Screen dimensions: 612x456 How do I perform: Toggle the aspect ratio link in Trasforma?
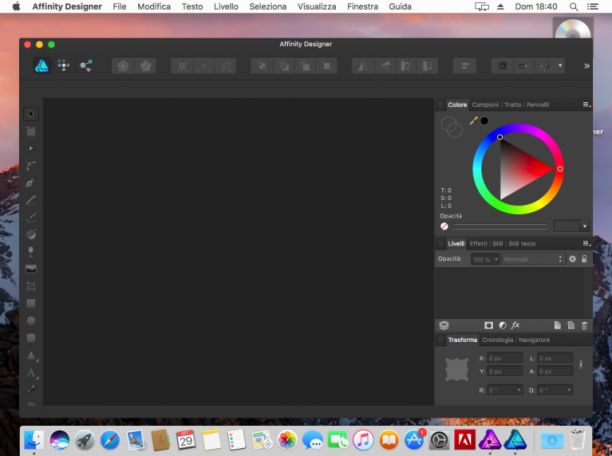click(581, 365)
